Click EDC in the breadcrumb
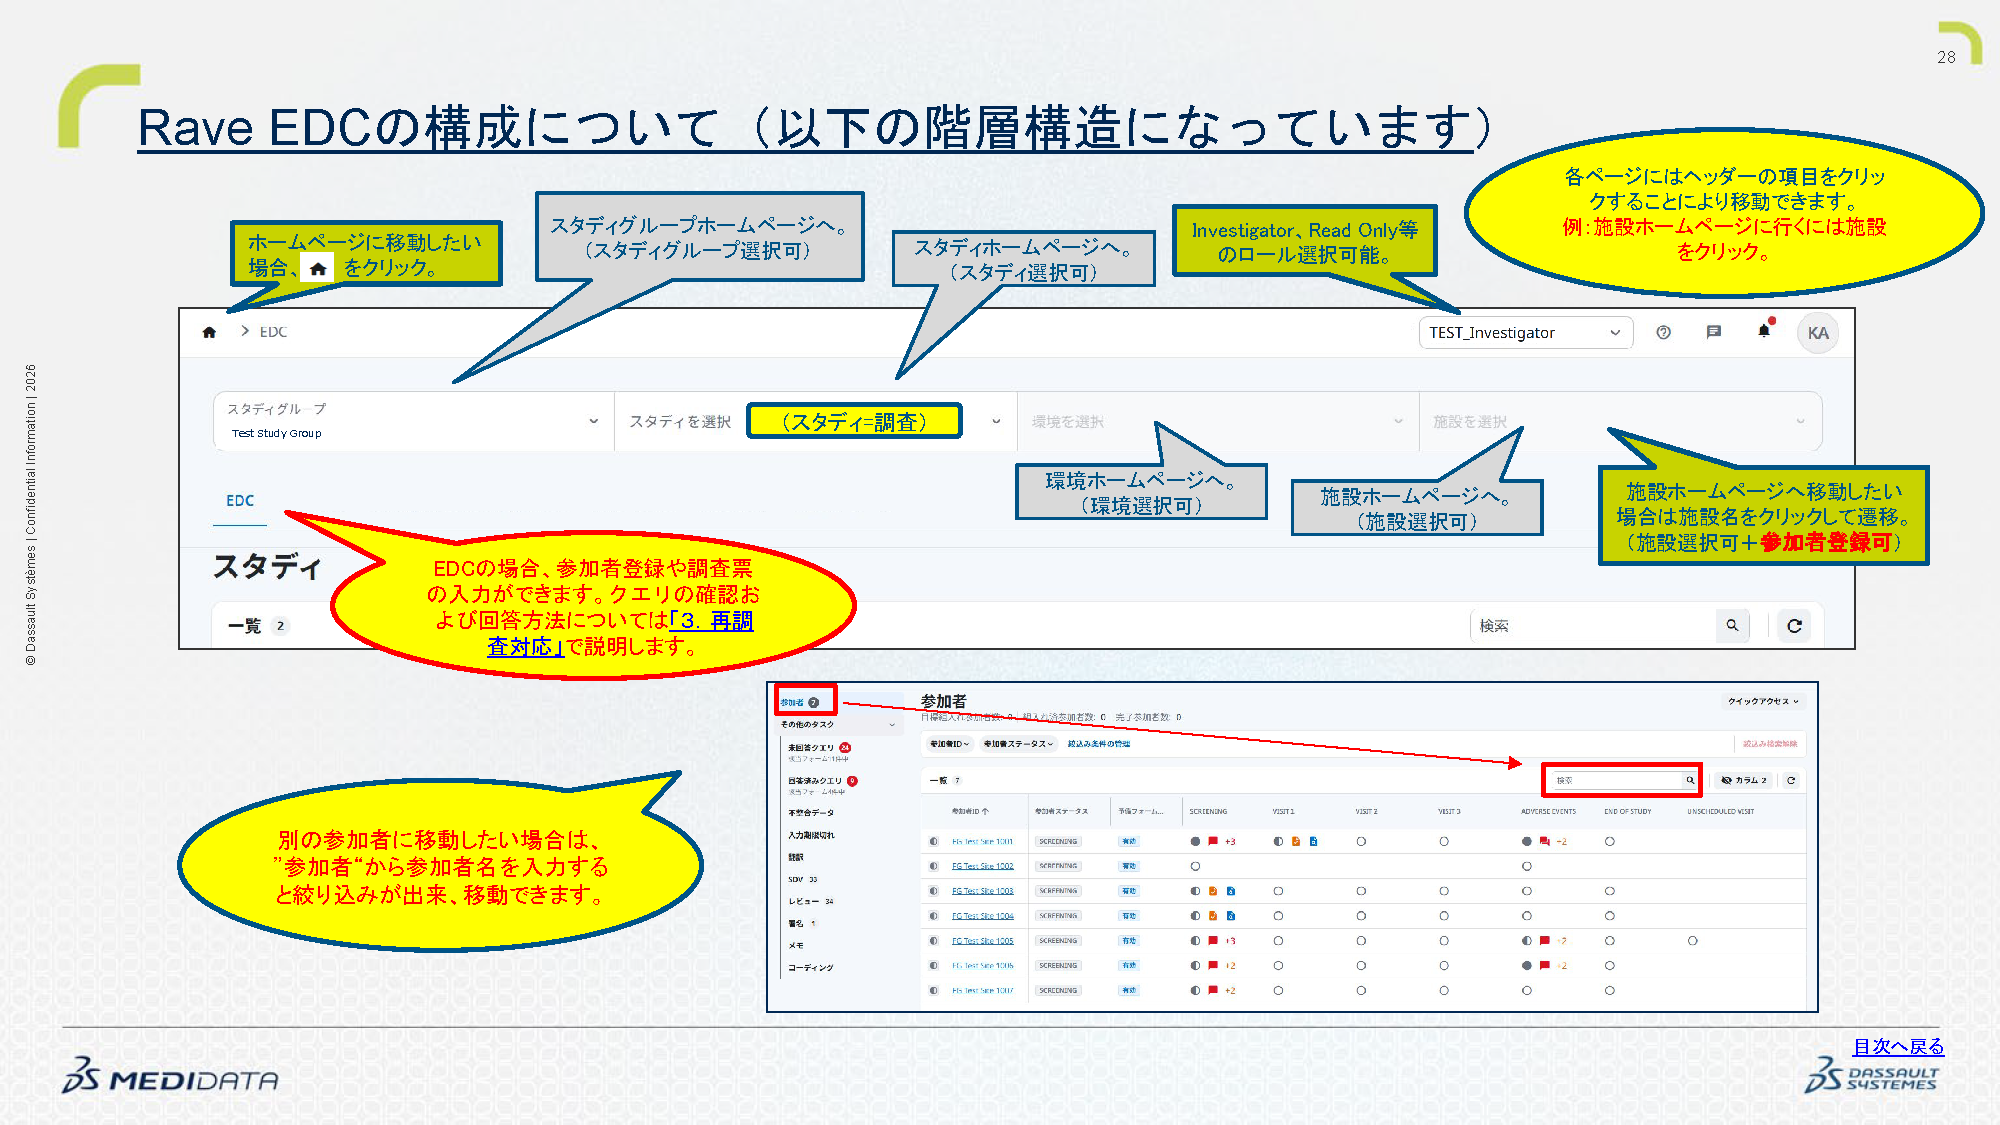Image resolution: width=2000 pixels, height=1125 pixels. click(x=273, y=332)
